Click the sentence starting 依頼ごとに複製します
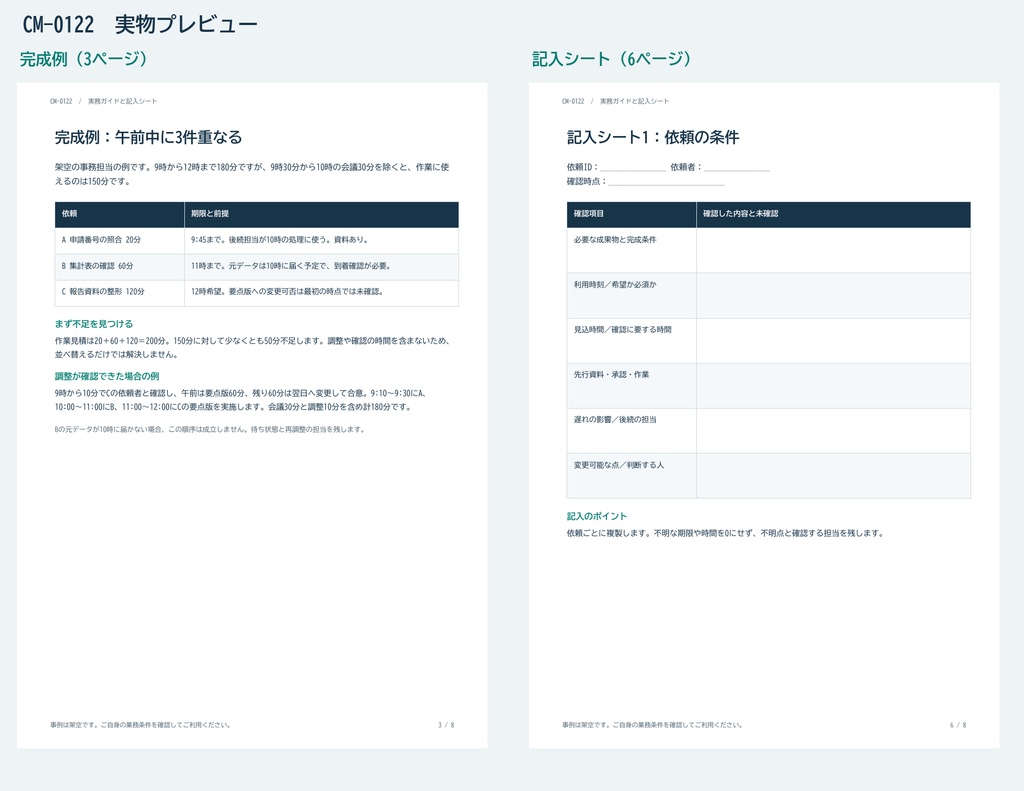 [x=726, y=534]
